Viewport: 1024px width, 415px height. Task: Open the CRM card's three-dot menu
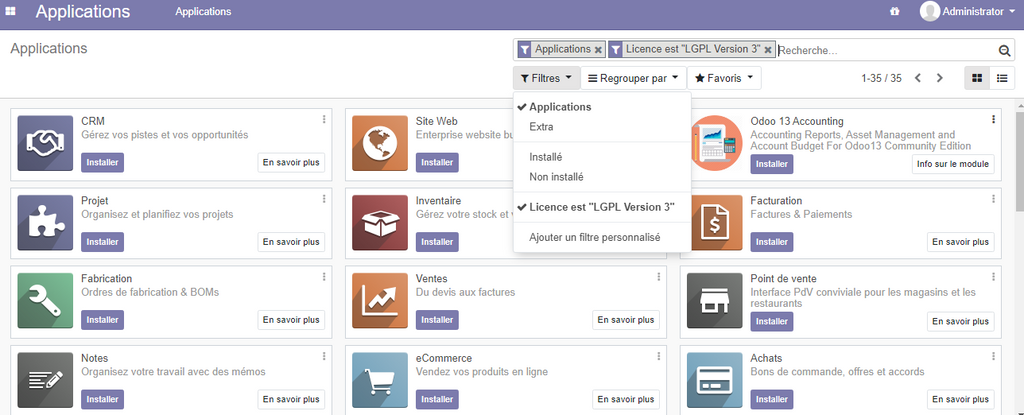coord(324,120)
